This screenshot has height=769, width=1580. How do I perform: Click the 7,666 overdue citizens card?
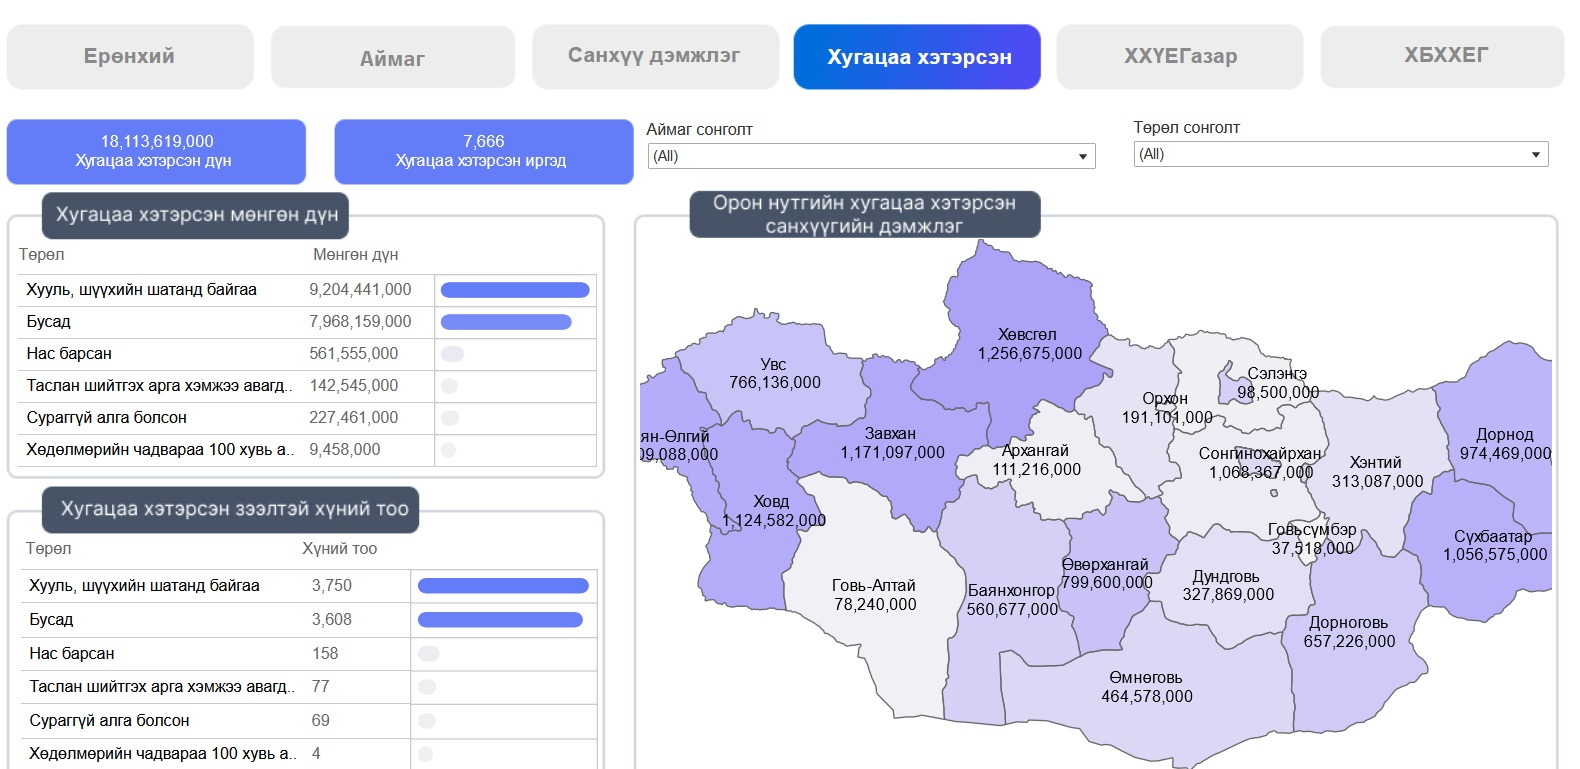(483, 151)
